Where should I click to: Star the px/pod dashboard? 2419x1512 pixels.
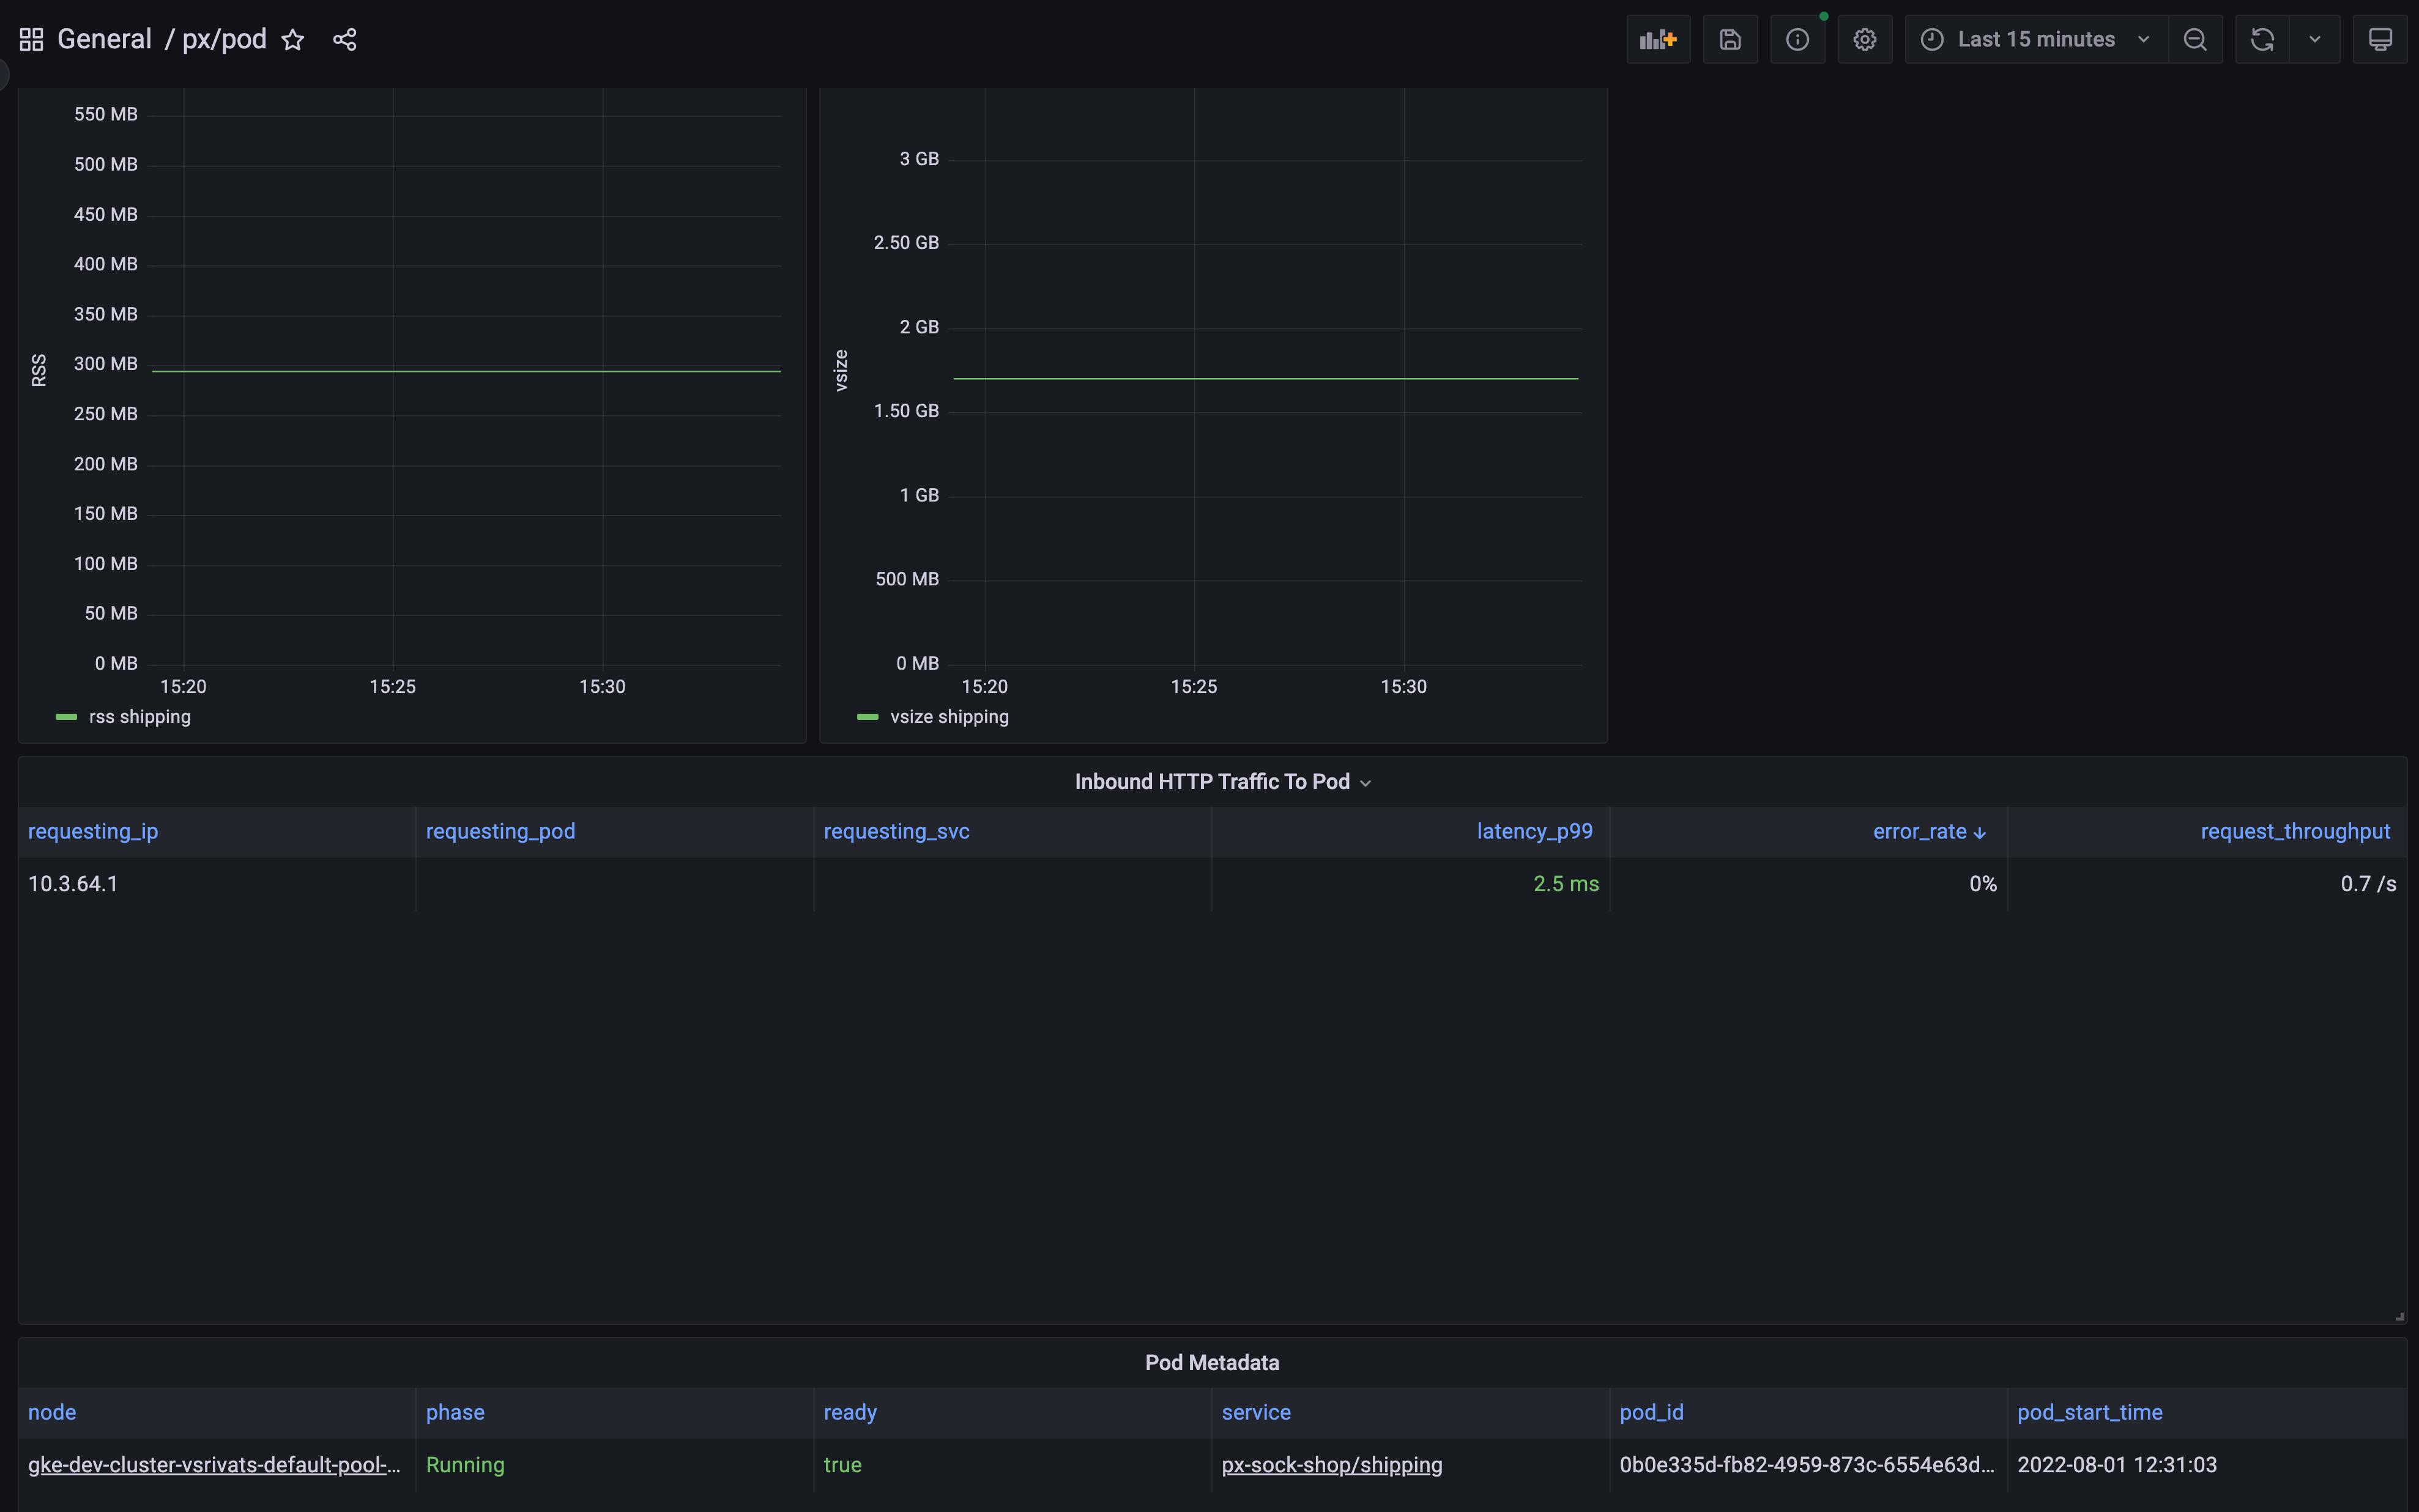(x=293, y=40)
